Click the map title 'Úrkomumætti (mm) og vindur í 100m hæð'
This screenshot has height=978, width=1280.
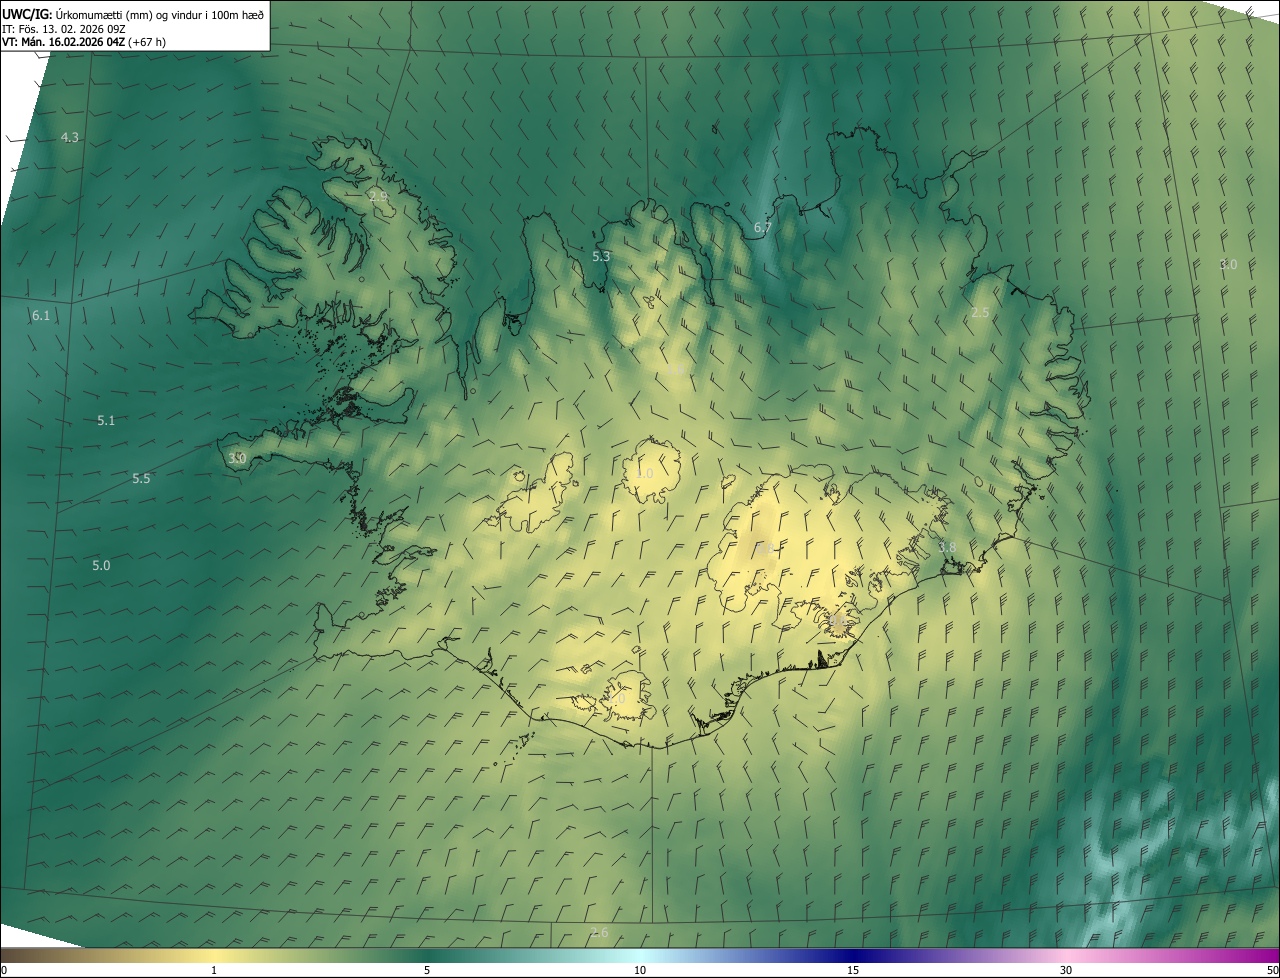coord(159,14)
